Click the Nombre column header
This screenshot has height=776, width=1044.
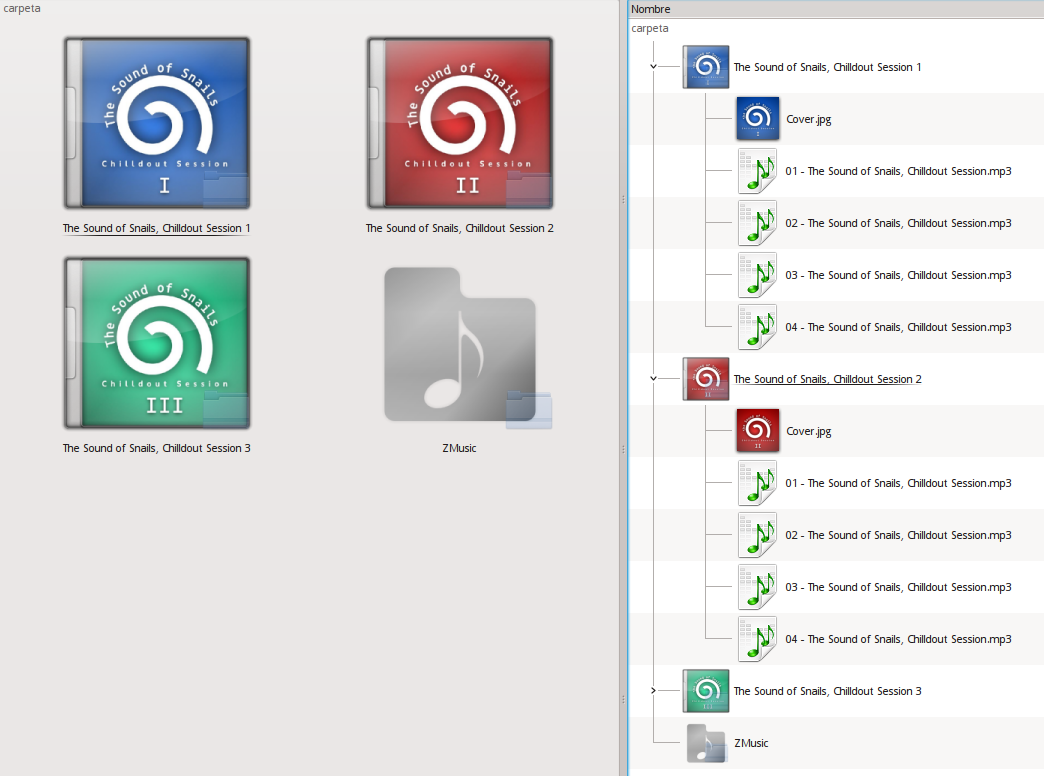[836, 9]
